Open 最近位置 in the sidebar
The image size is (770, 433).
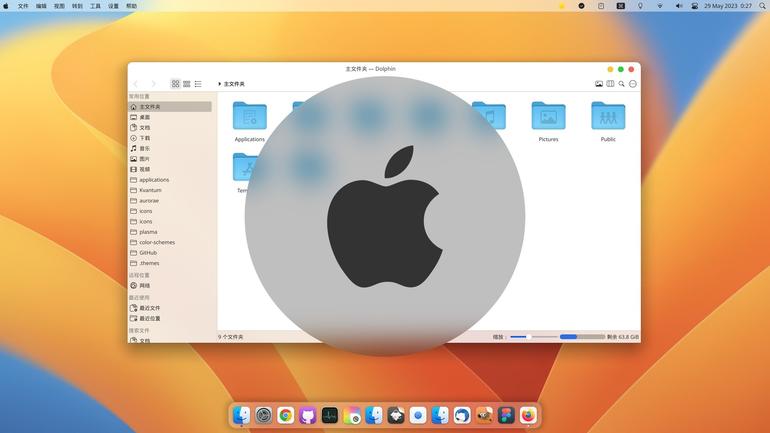[x=170, y=319]
